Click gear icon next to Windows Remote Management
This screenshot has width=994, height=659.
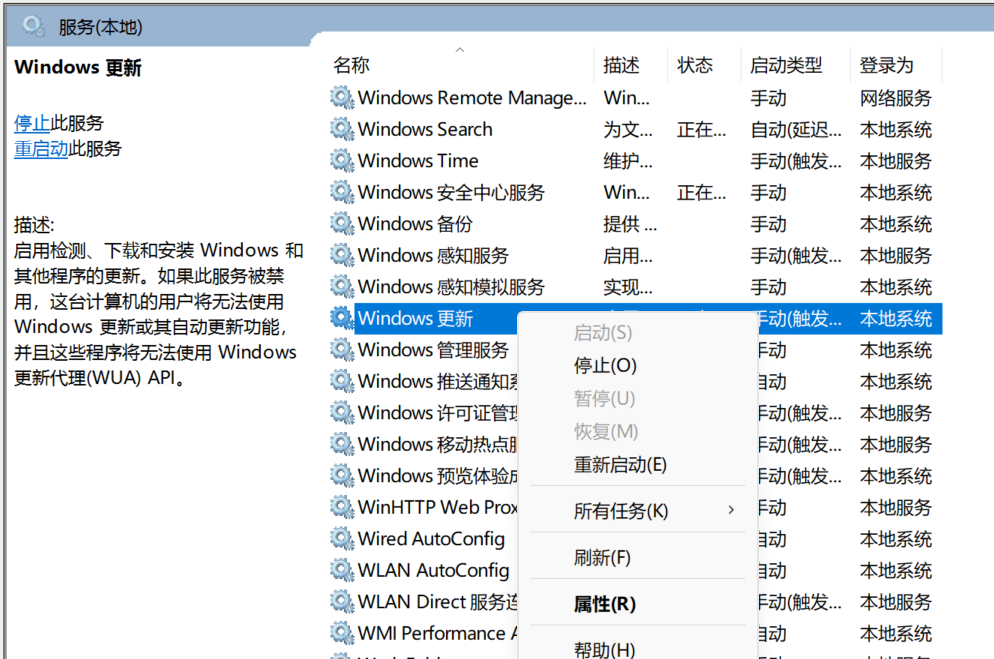point(342,98)
